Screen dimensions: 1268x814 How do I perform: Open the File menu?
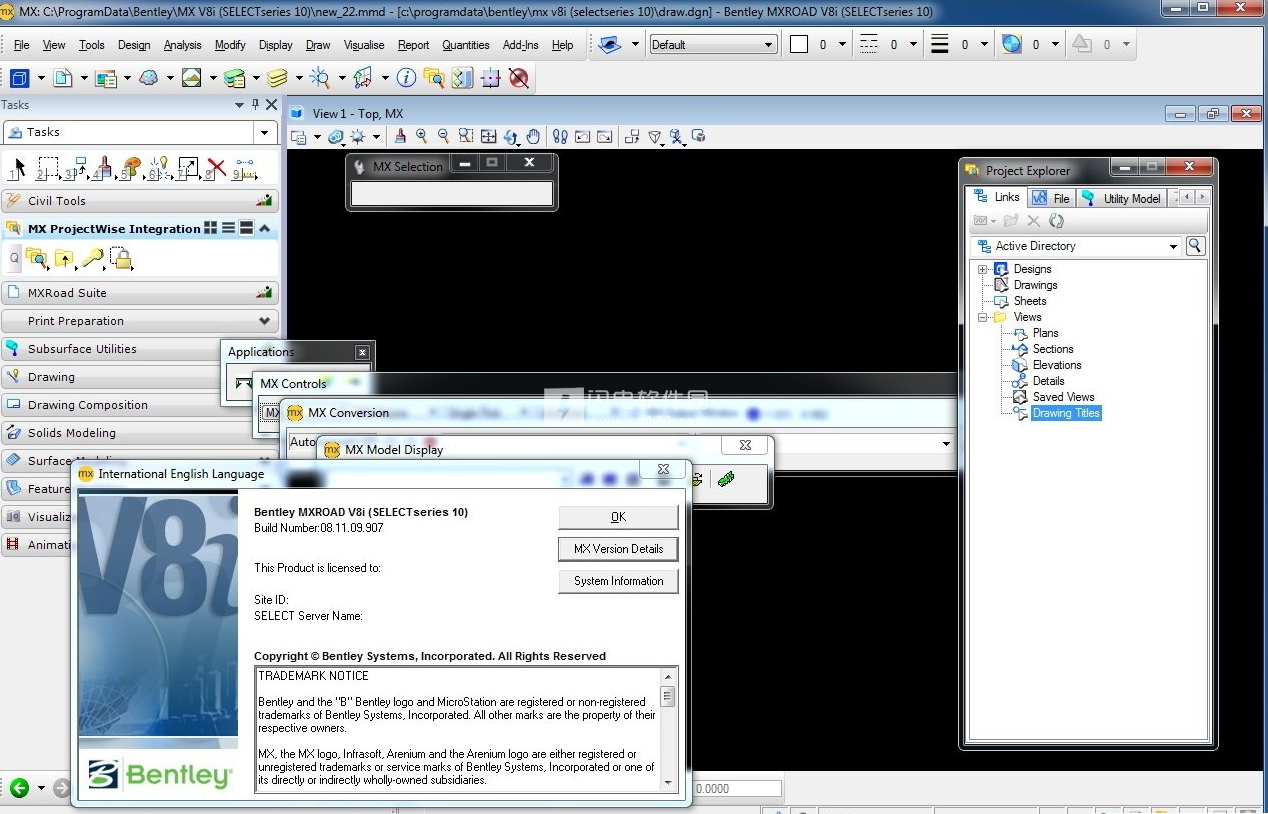click(x=21, y=45)
